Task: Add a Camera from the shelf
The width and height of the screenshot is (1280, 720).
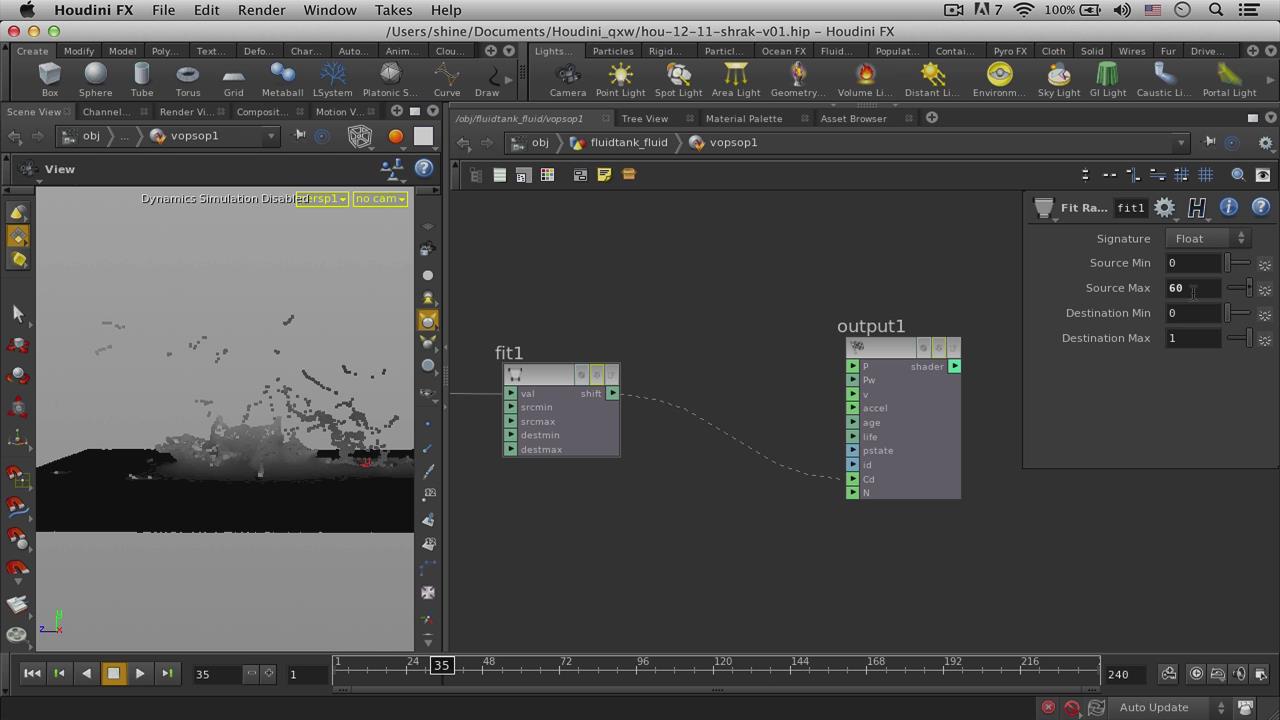Action: pos(568,79)
